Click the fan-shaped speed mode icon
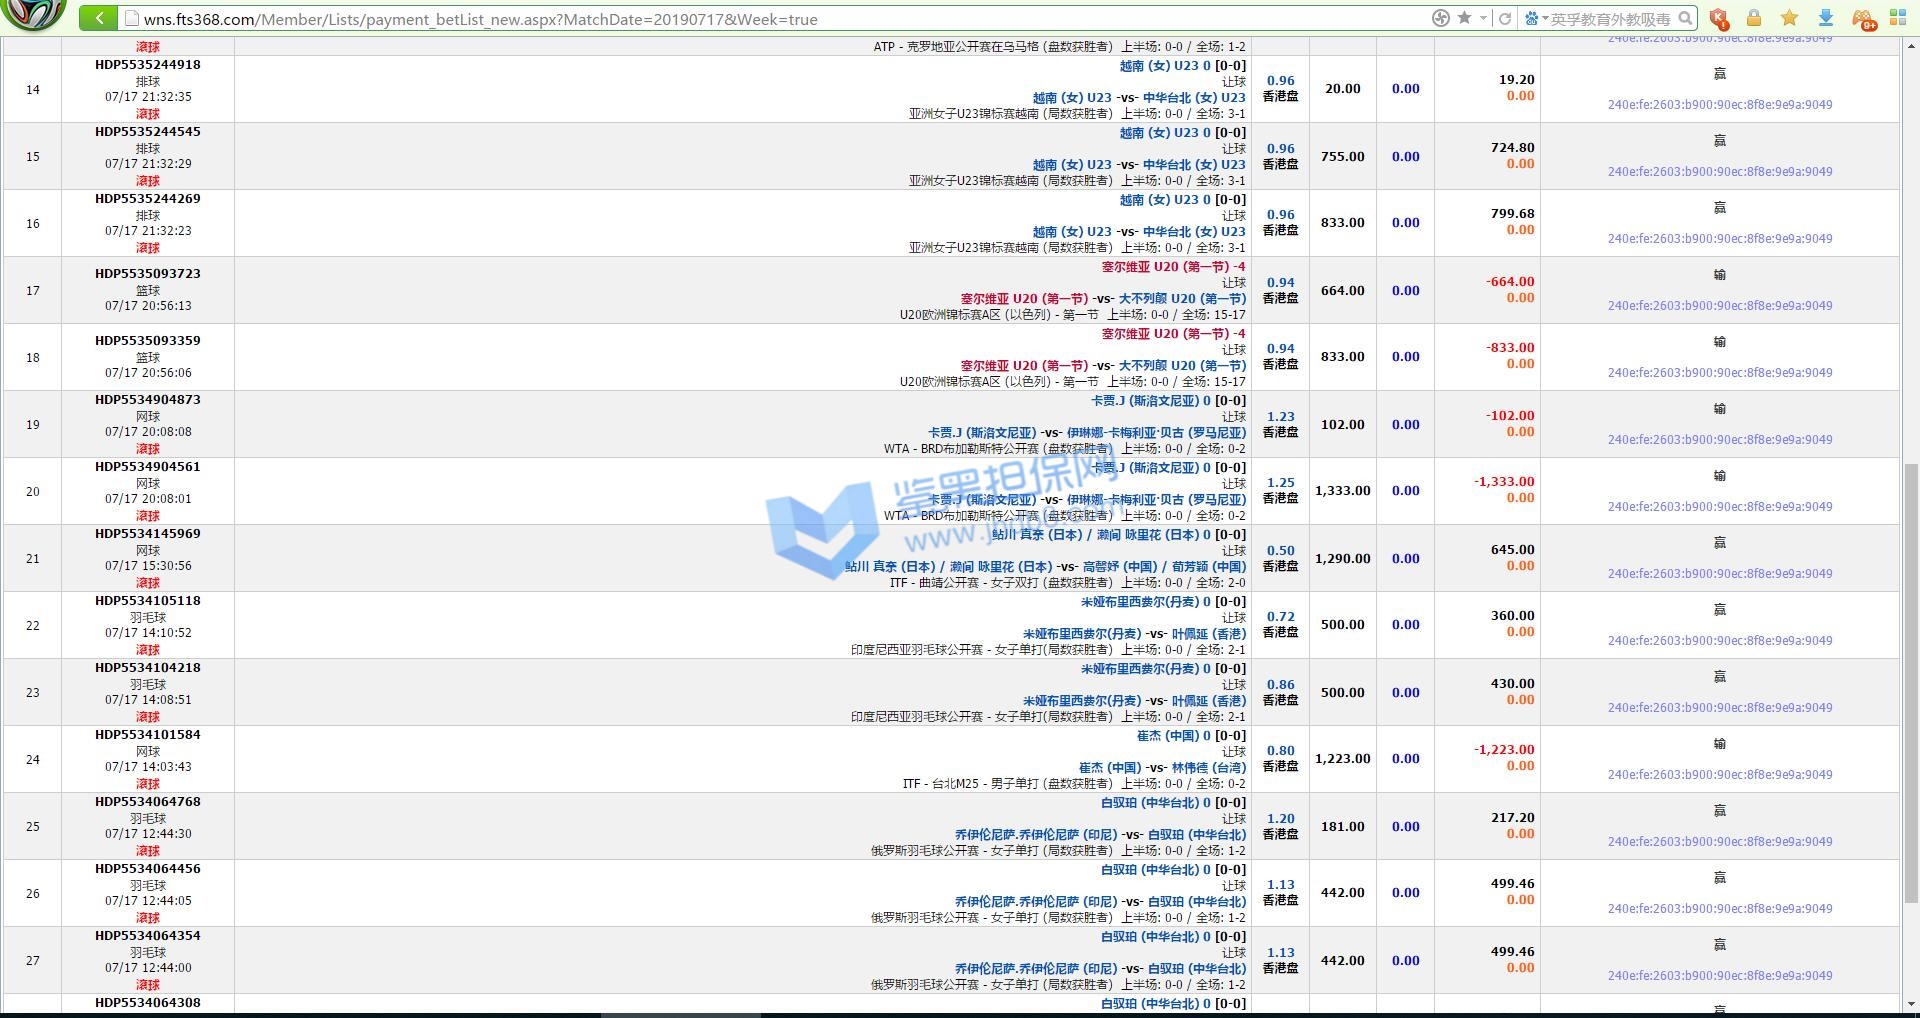Viewport: 1920px width, 1018px height. pyautogui.click(x=1441, y=18)
